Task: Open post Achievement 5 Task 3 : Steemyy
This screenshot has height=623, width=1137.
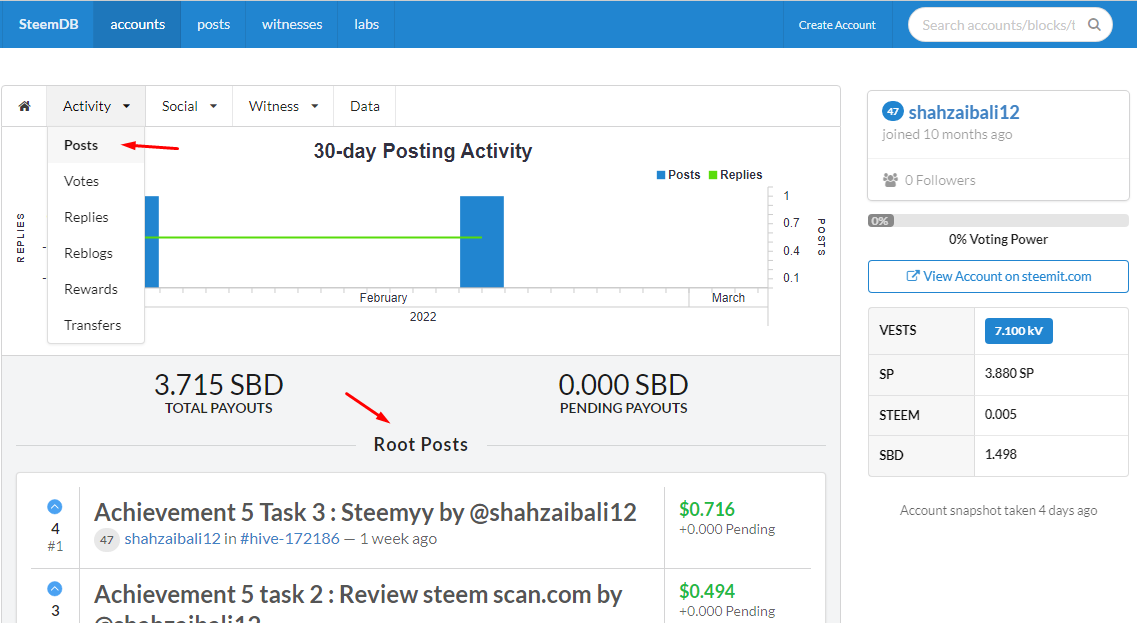Action: click(365, 512)
